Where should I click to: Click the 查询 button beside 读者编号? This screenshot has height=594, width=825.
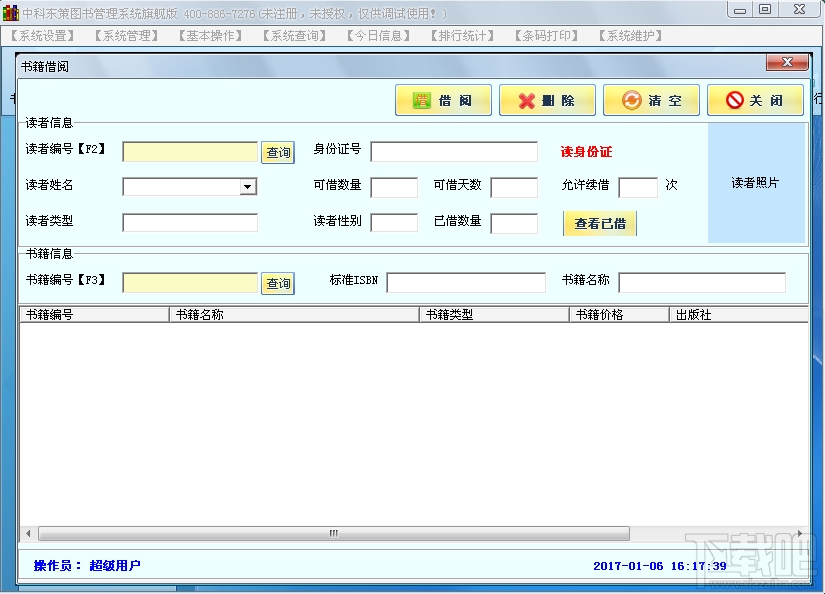tap(278, 153)
